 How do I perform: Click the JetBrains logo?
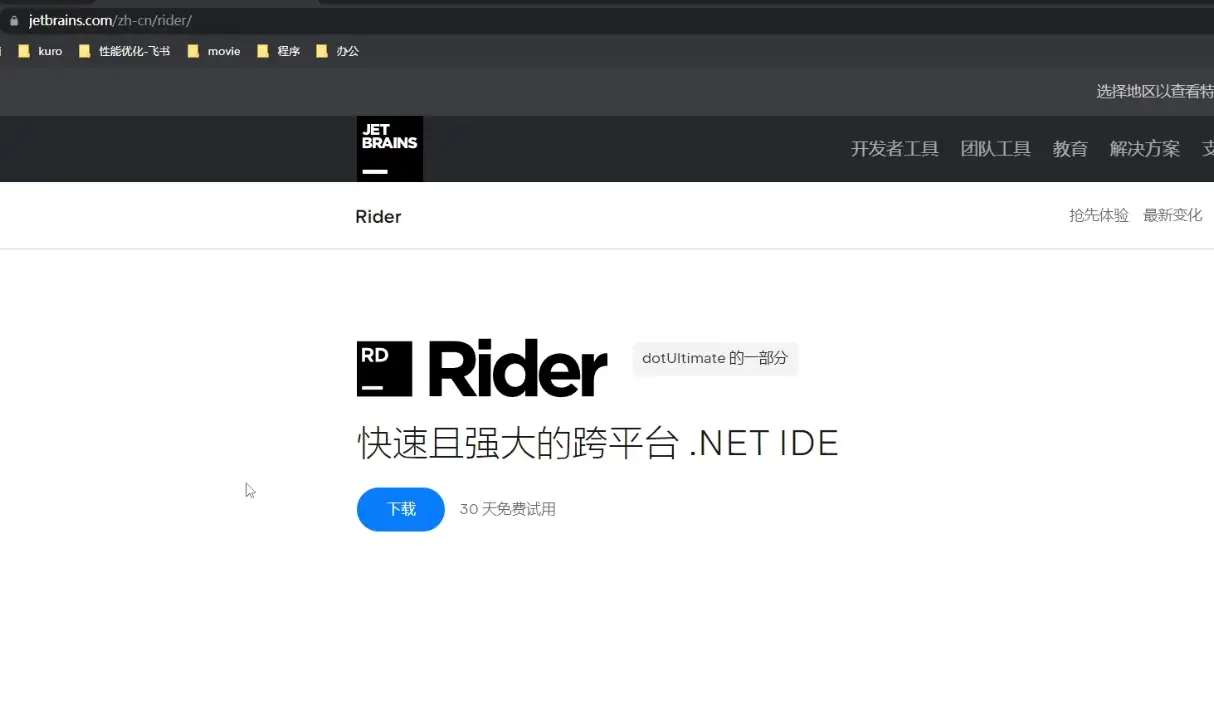click(x=390, y=149)
